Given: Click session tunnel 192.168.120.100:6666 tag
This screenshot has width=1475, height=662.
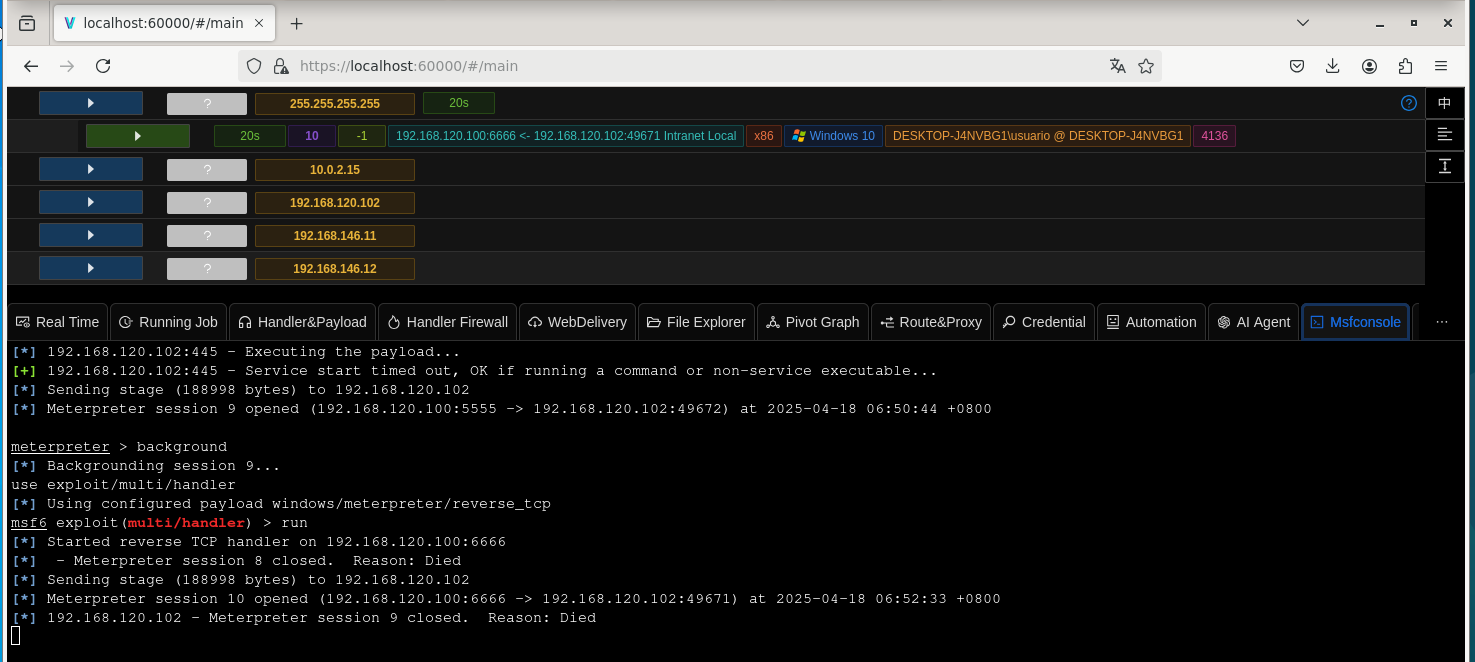Looking at the screenshot, I should [x=566, y=136].
